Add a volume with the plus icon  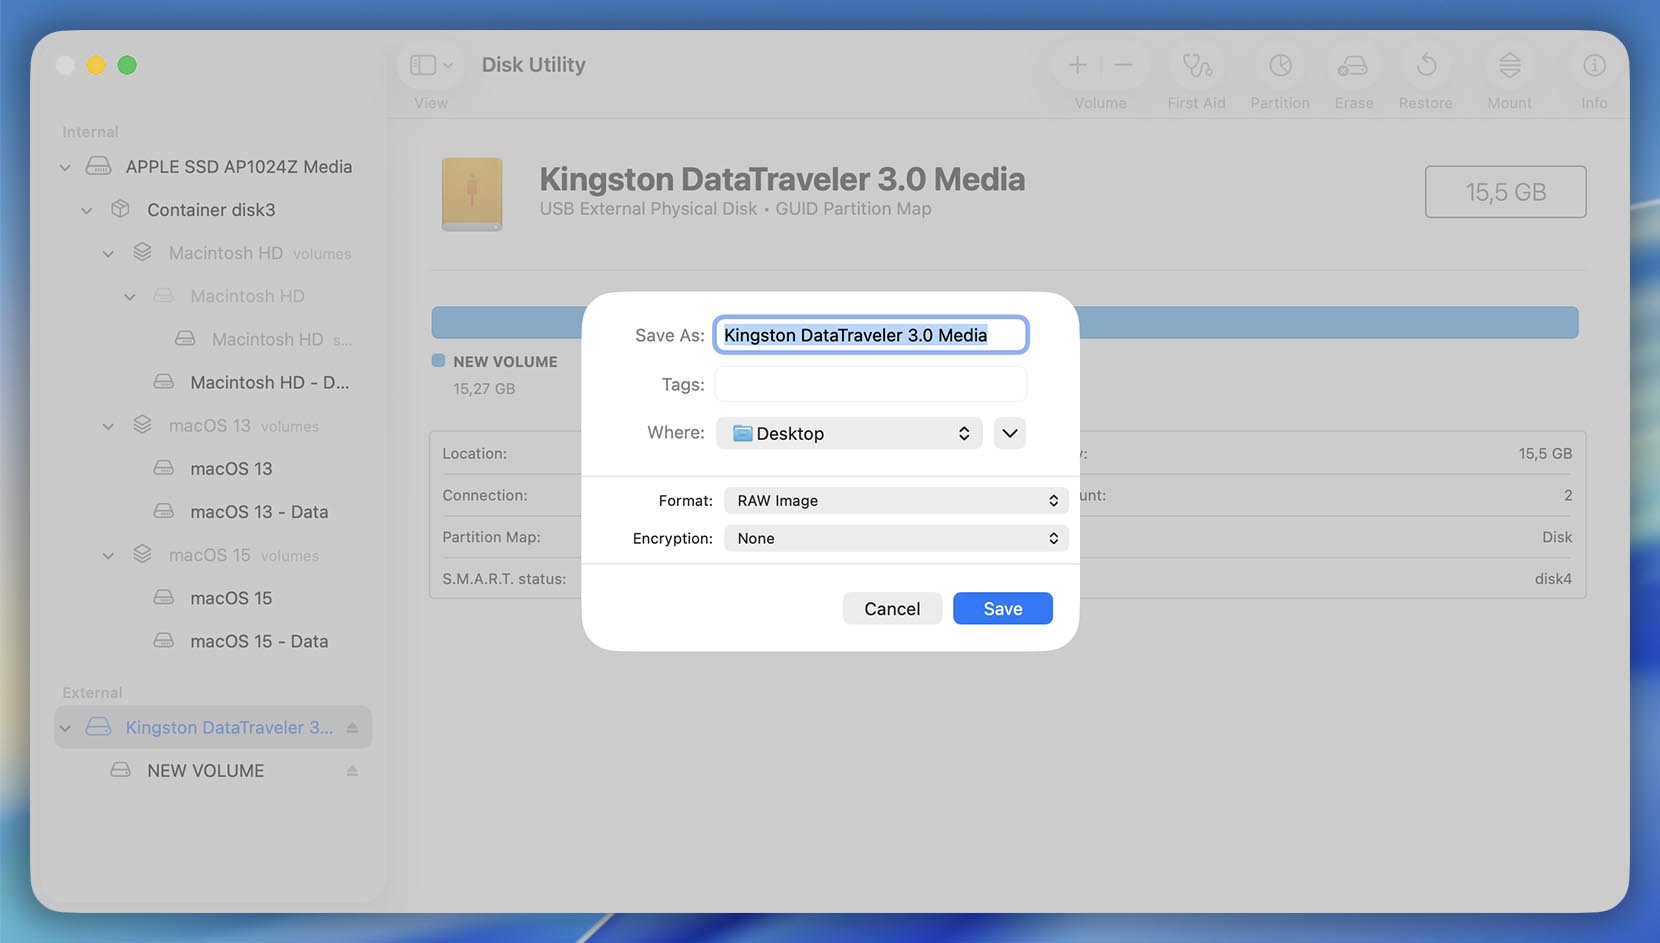pos(1077,65)
